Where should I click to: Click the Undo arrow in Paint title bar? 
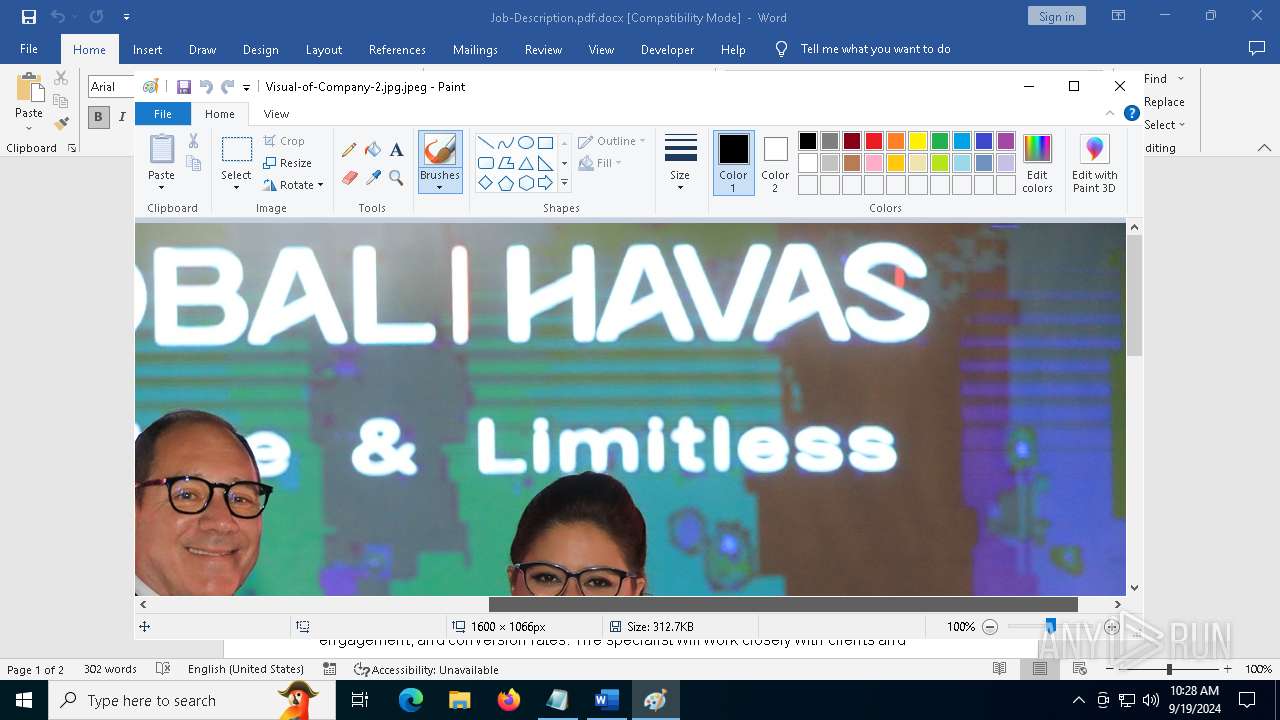[206, 87]
